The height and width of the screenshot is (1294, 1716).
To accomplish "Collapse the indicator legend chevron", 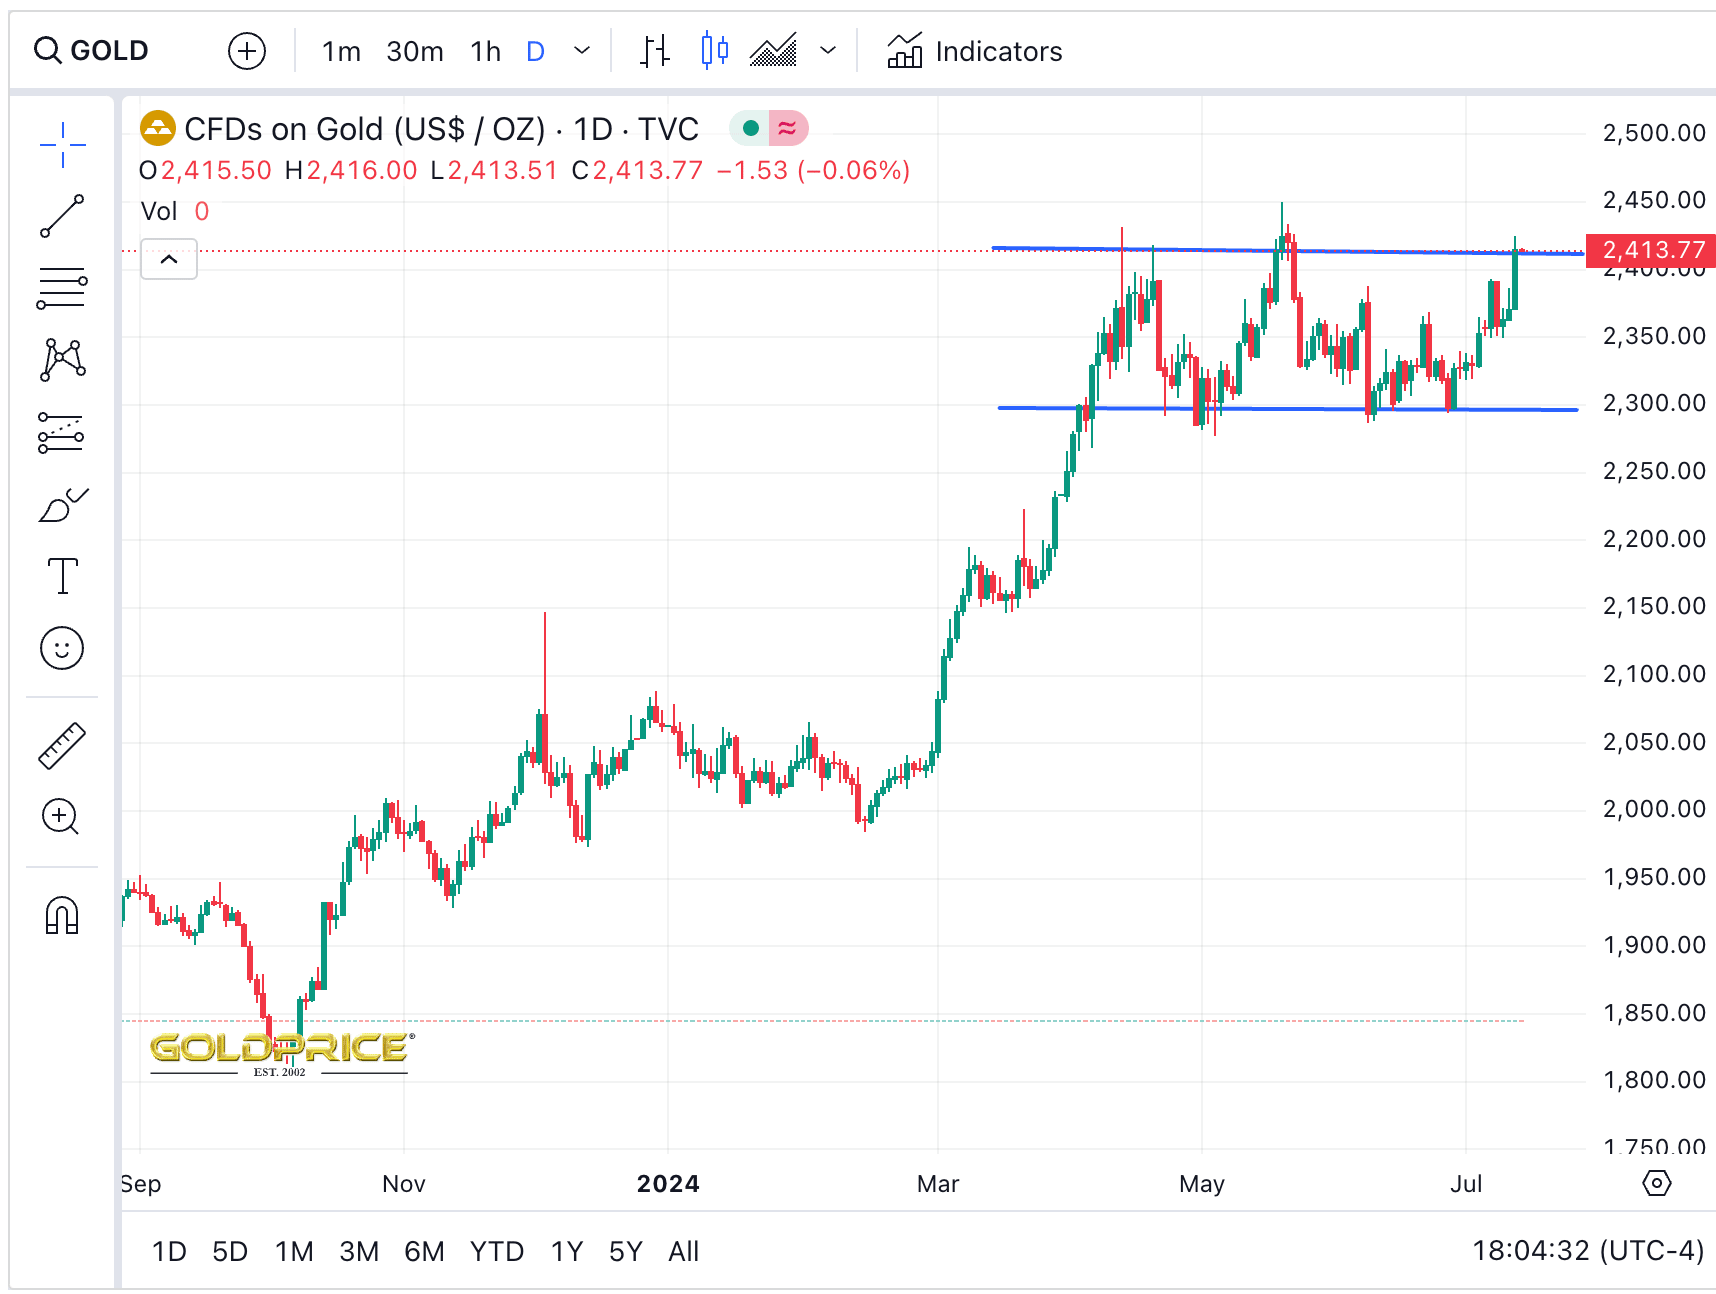I will click(x=169, y=260).
